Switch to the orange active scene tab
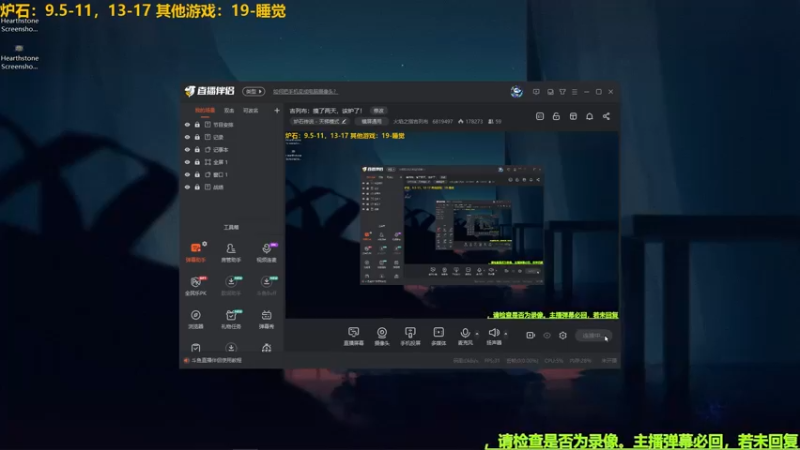 tap(205, 110)
